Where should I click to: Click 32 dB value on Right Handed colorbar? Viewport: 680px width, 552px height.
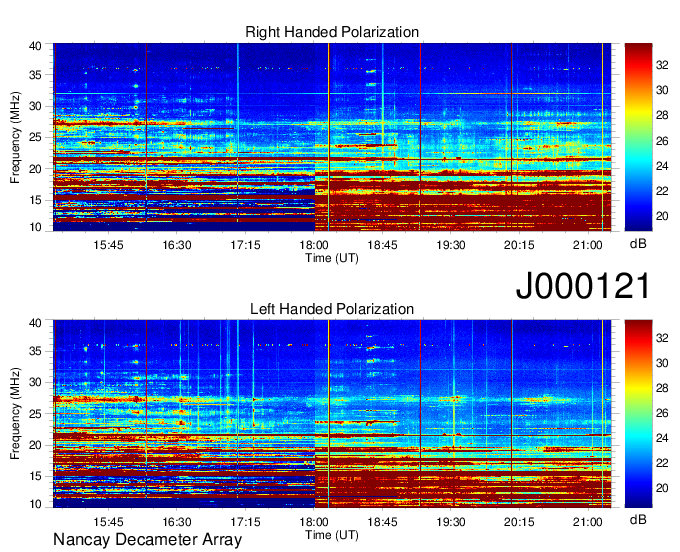click(662, 65)
